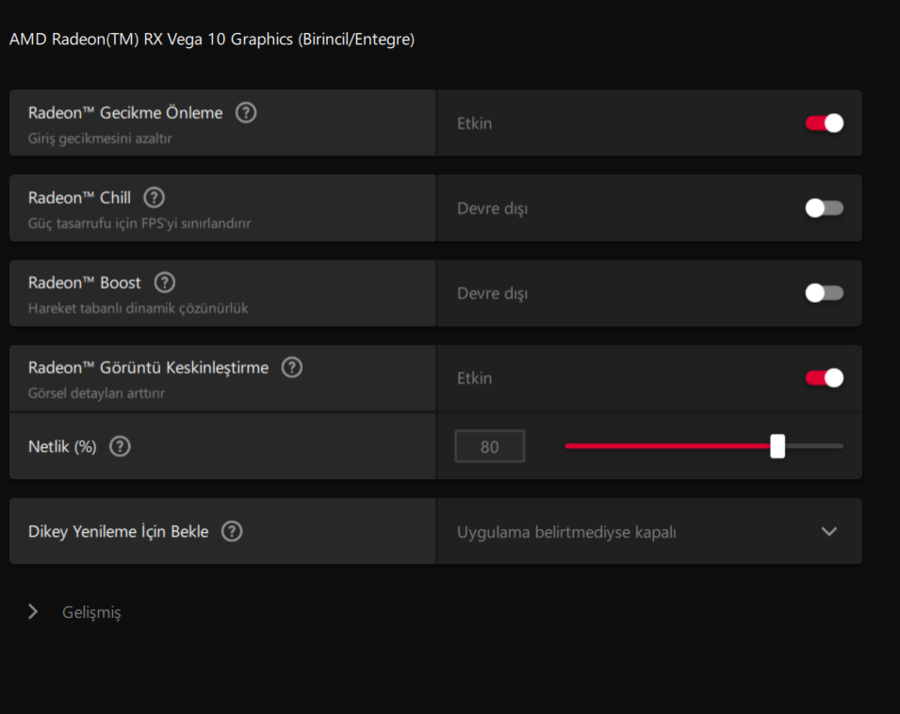Screen dimensions: 900x714
Task: Click the AMD Radeon RX Vega 10 title
Action: click(212, 39)
